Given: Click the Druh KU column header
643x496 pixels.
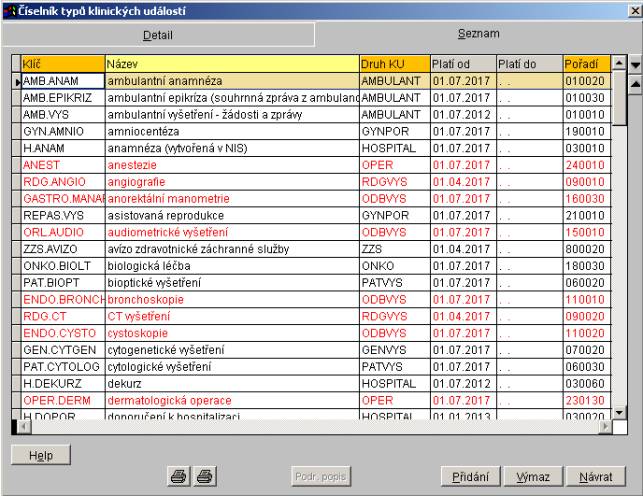Looking at the screenshot, I should tap(394, 64).
